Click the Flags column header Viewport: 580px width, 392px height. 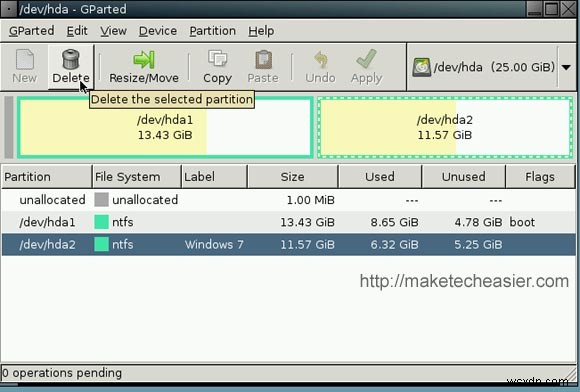[x=540, y=177]
